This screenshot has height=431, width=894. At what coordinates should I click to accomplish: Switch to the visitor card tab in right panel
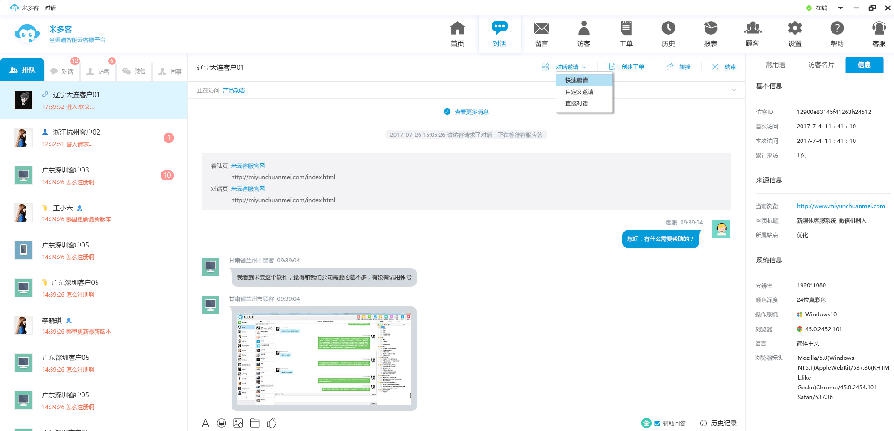point(820,66)
